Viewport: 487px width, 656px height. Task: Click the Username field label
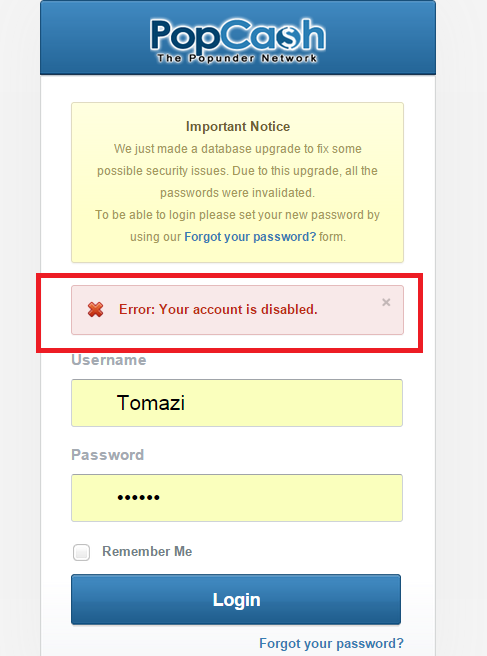109,360
